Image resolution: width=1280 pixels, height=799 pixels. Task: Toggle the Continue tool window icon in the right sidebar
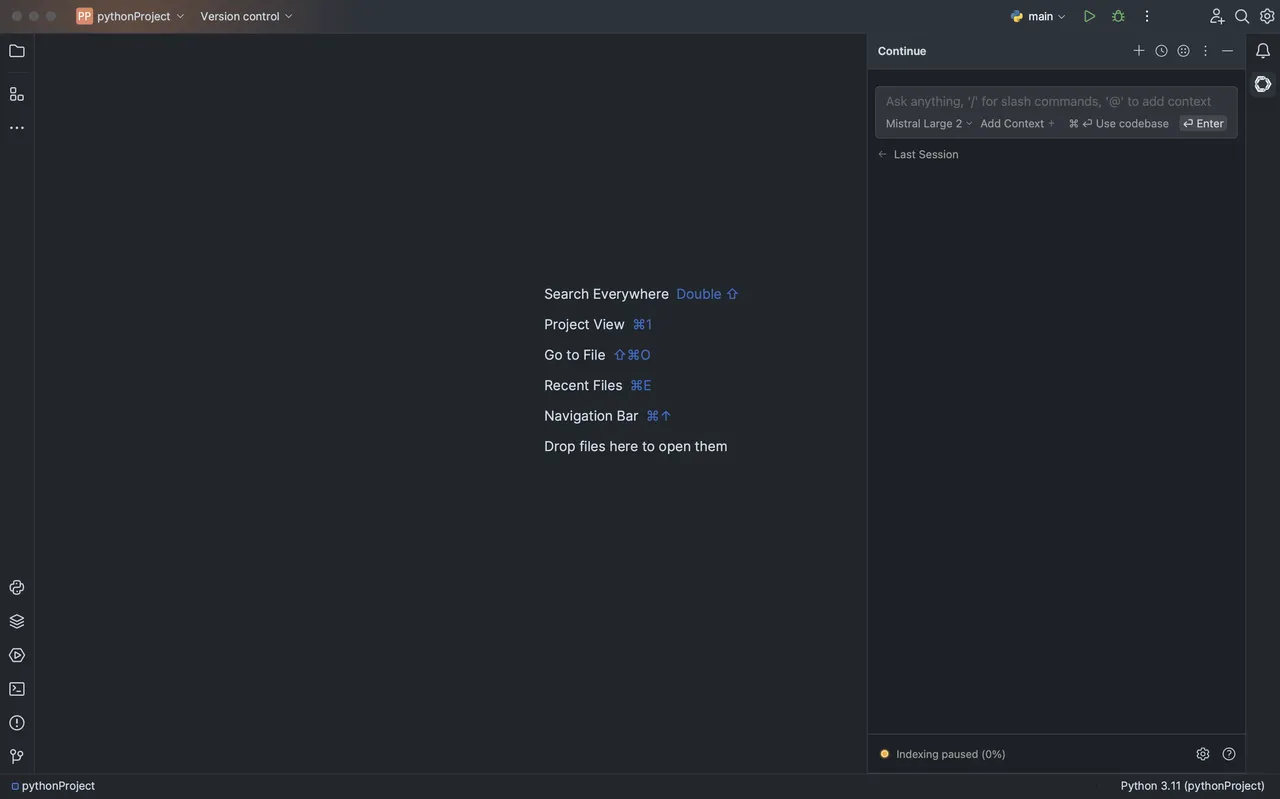tap(1263, 84)
